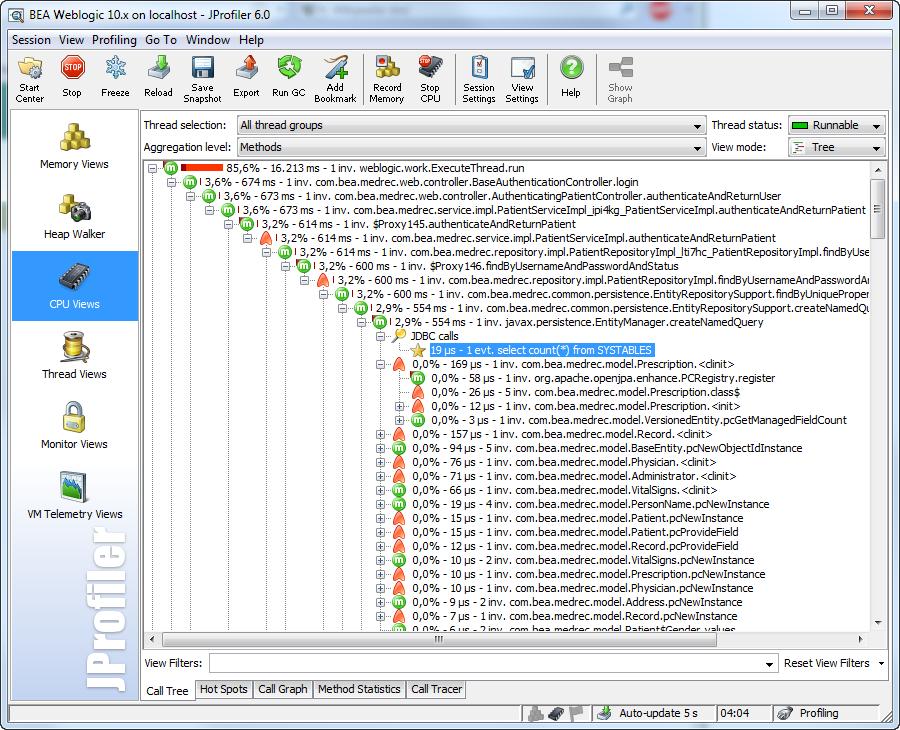900x730 pixels.
Task: Open the Profiling menu
Action: 114,40
